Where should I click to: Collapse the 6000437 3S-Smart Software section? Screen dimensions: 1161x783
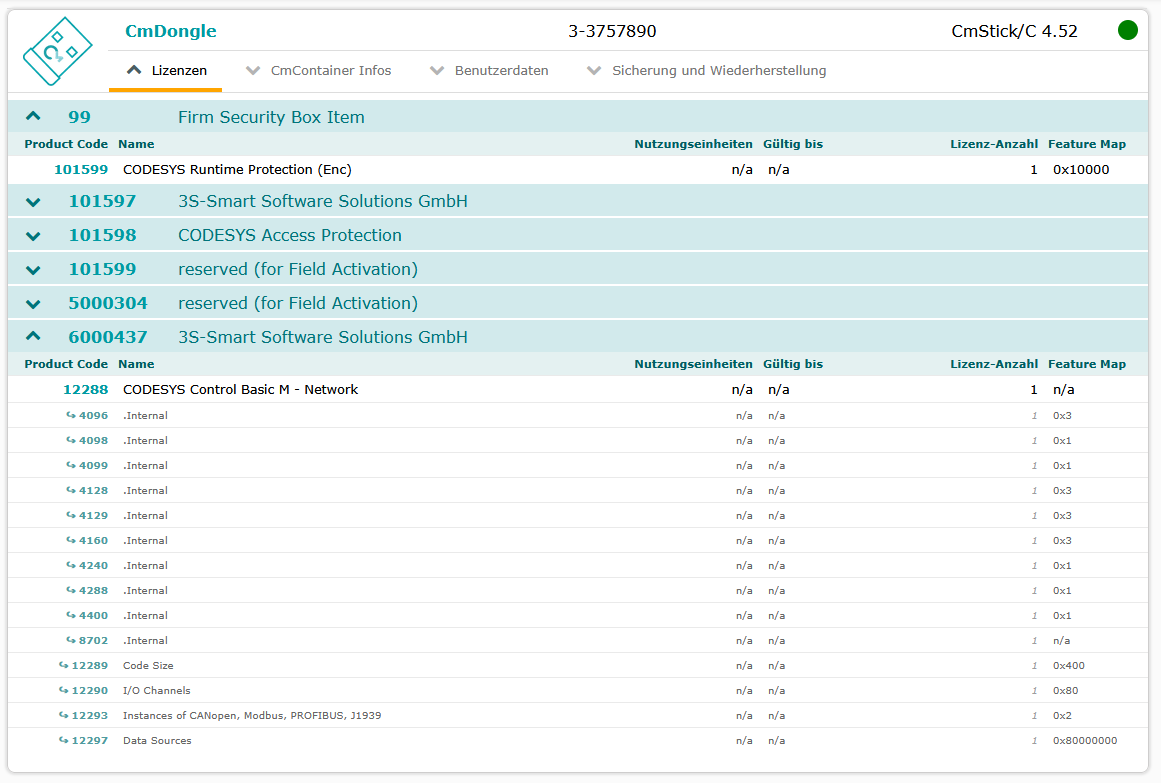pos(33,337)
